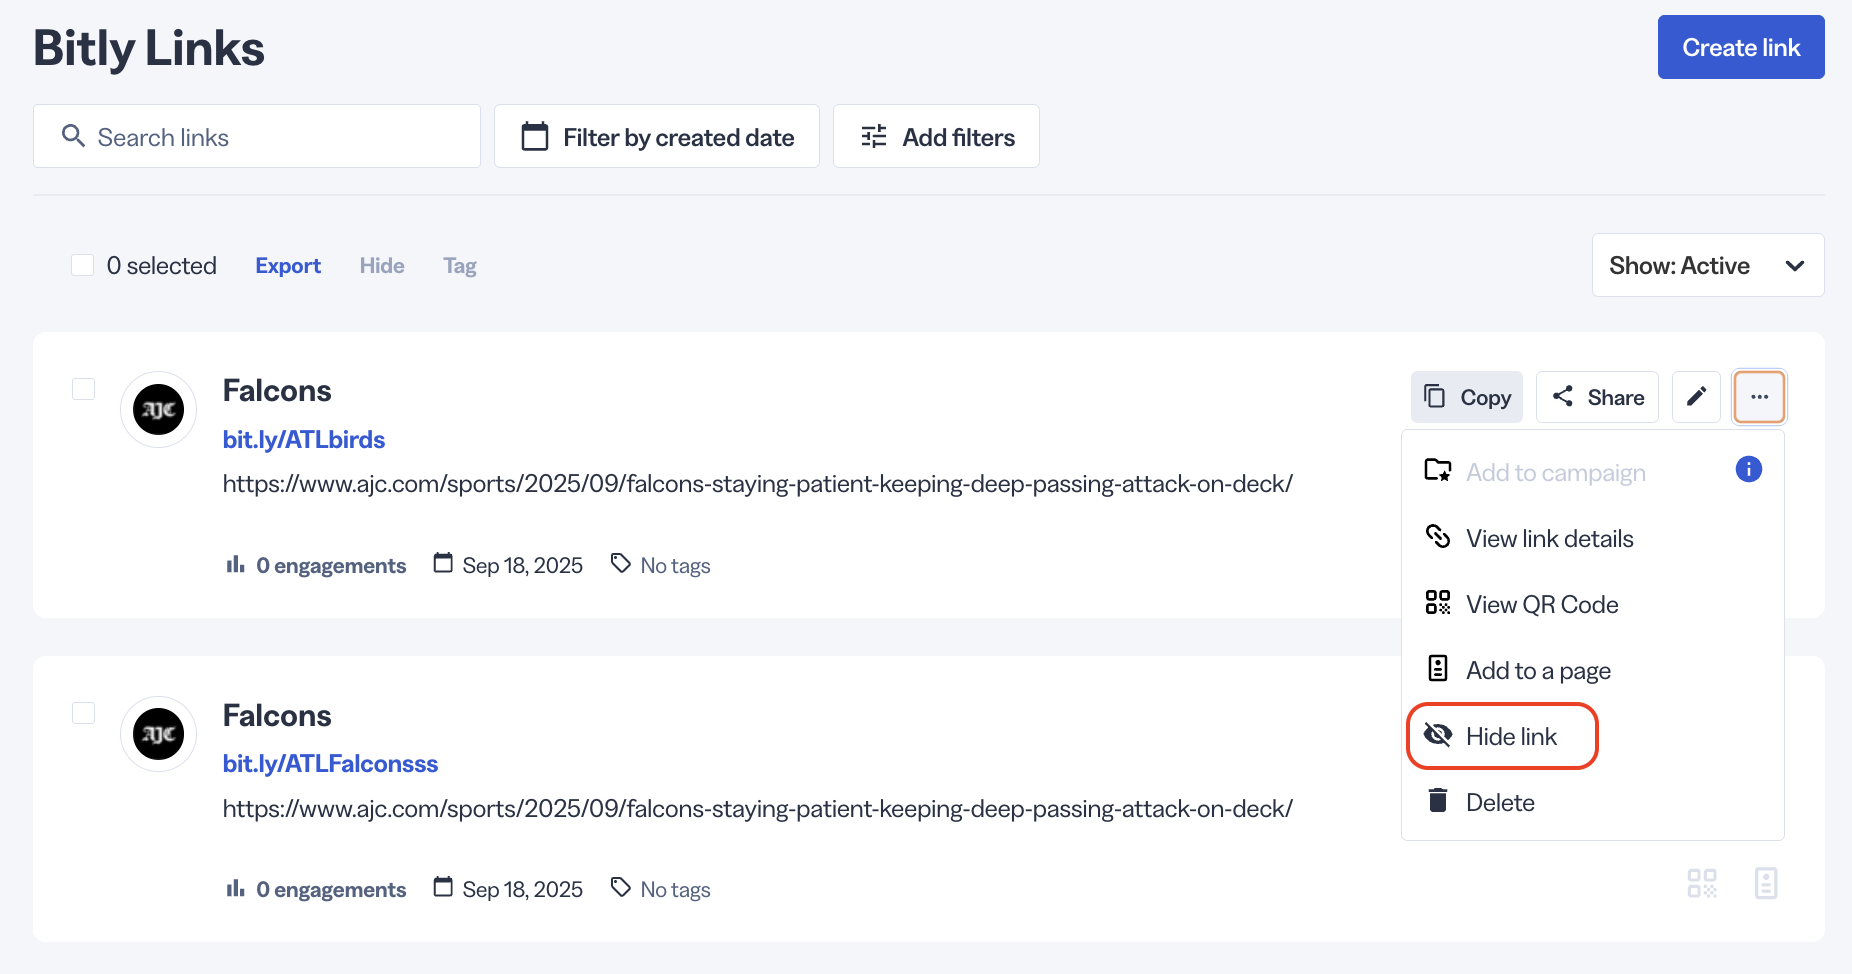
Task: Check the first Falcons link checkbox
Action: point(83,389)
